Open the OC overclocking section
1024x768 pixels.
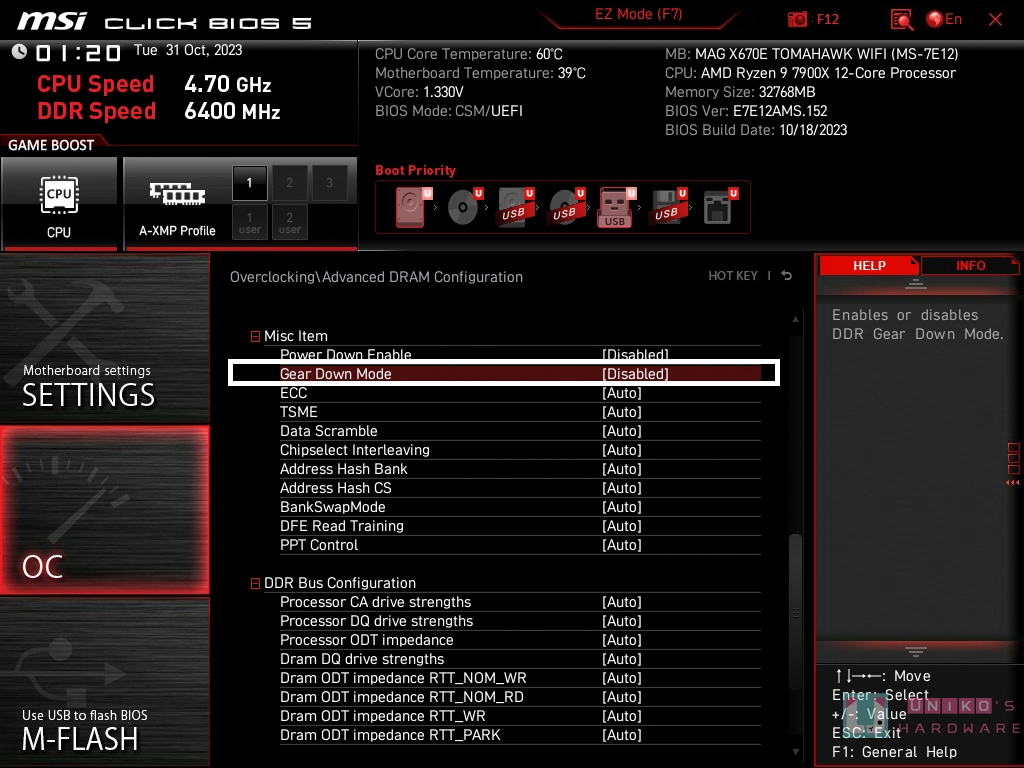click(104, 510)
